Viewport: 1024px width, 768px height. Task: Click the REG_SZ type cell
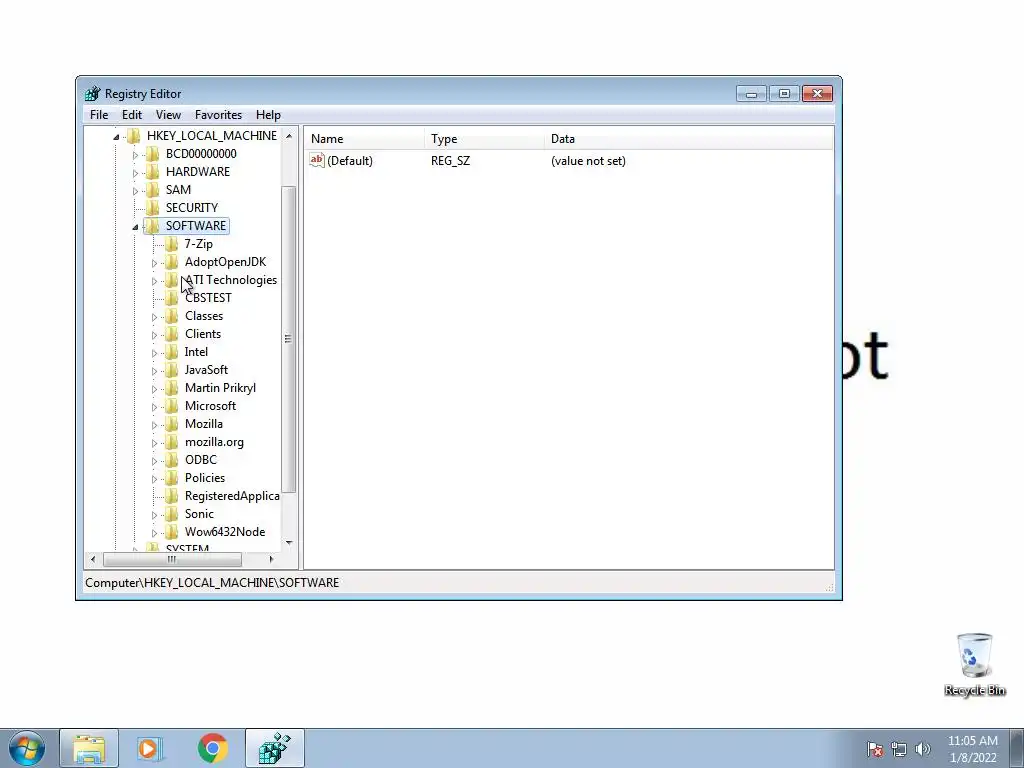(x=450, y=161)
